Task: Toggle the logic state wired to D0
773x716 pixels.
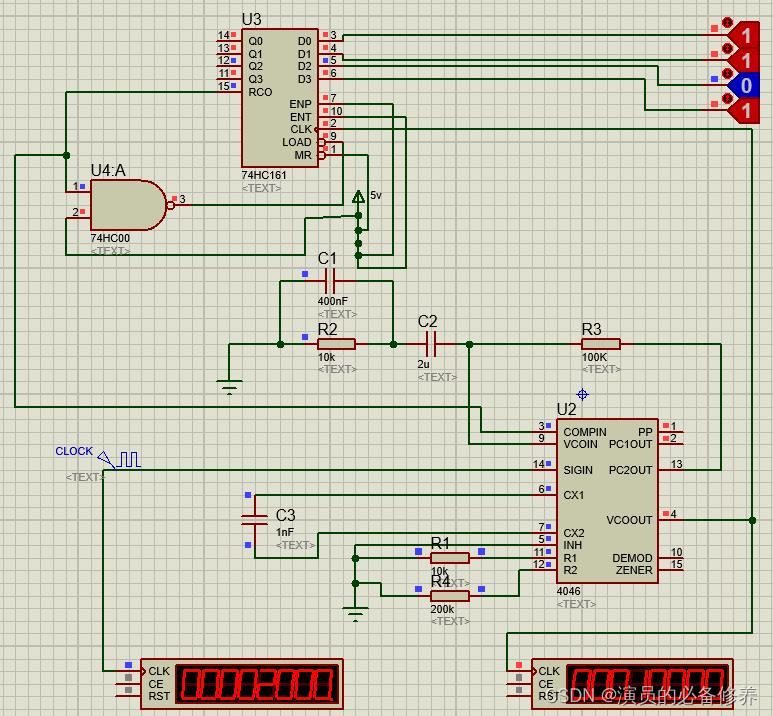Action: [743, 36]
